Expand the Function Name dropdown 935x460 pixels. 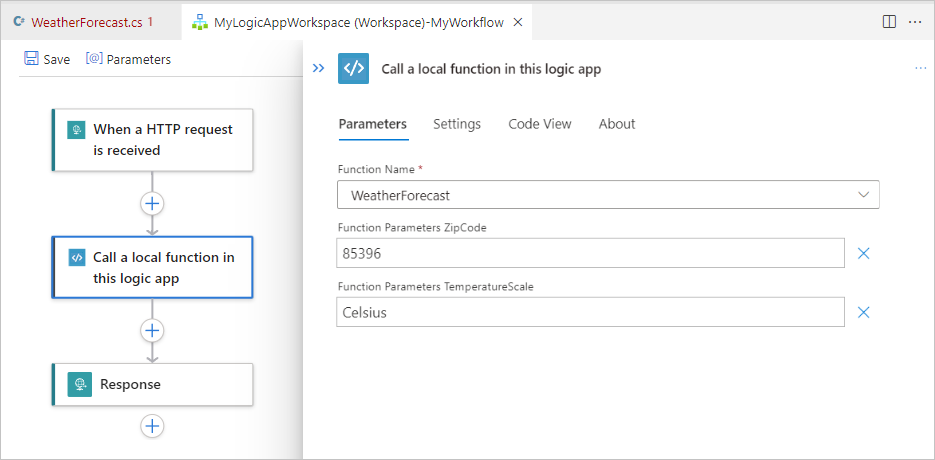coord(864,195)
